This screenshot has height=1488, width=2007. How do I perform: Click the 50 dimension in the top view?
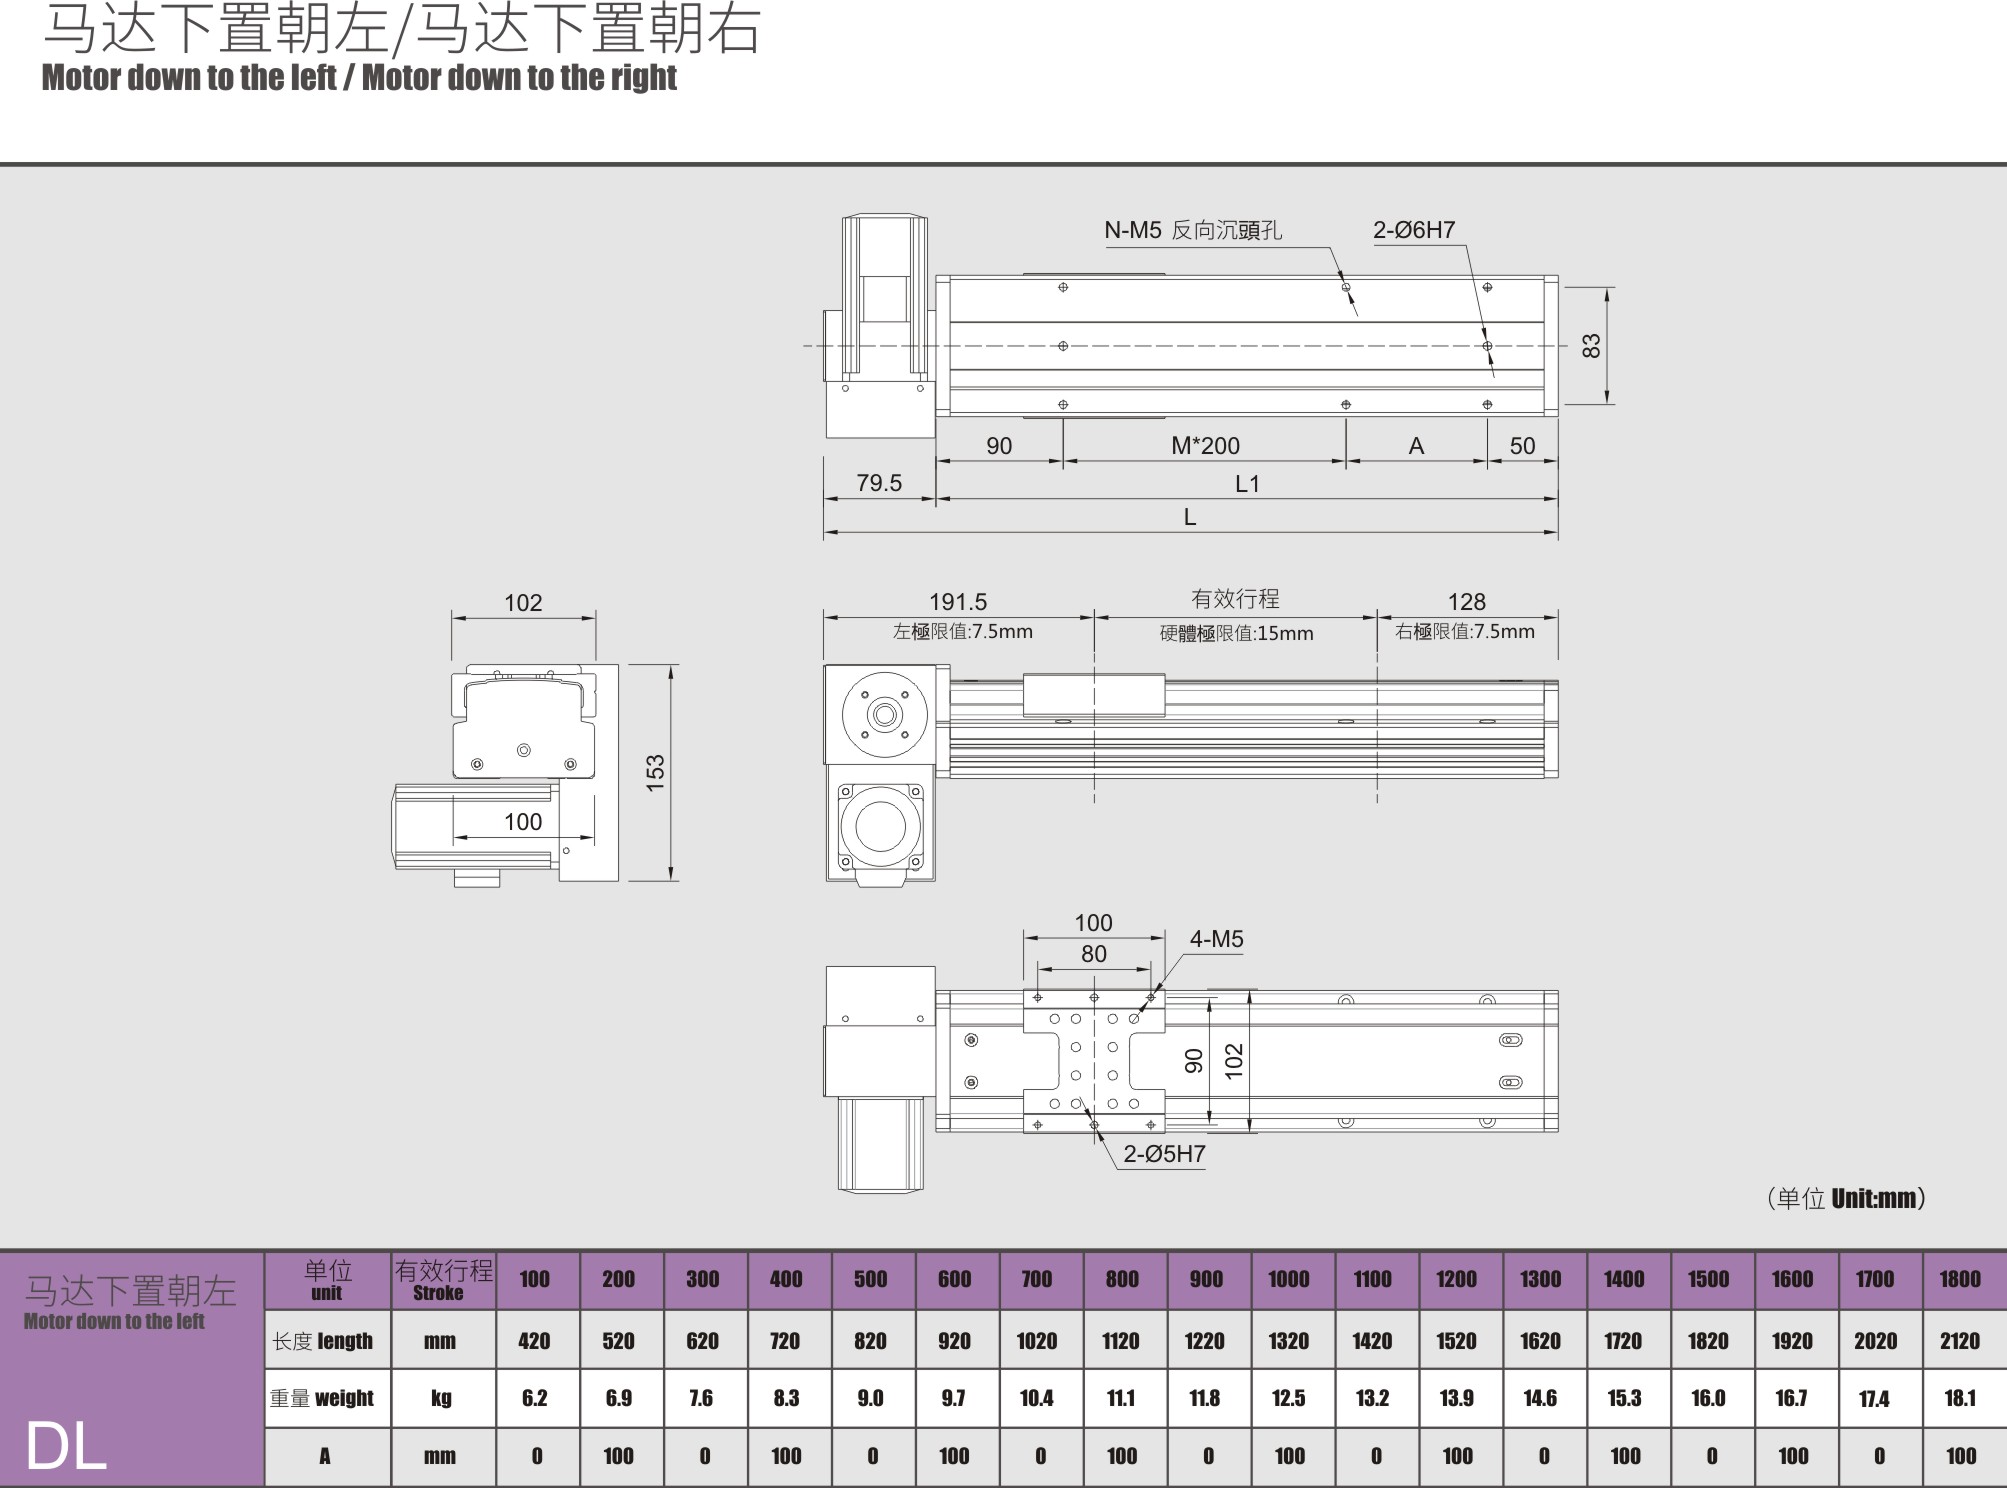(1522, 446)
